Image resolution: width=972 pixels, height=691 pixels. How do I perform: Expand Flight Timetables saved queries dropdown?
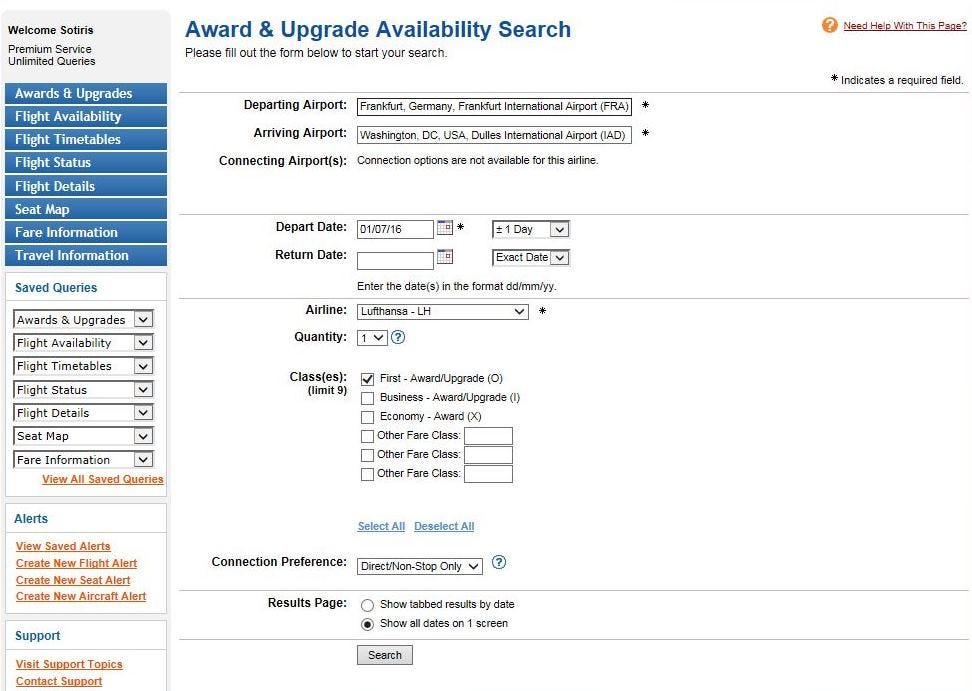83,366
